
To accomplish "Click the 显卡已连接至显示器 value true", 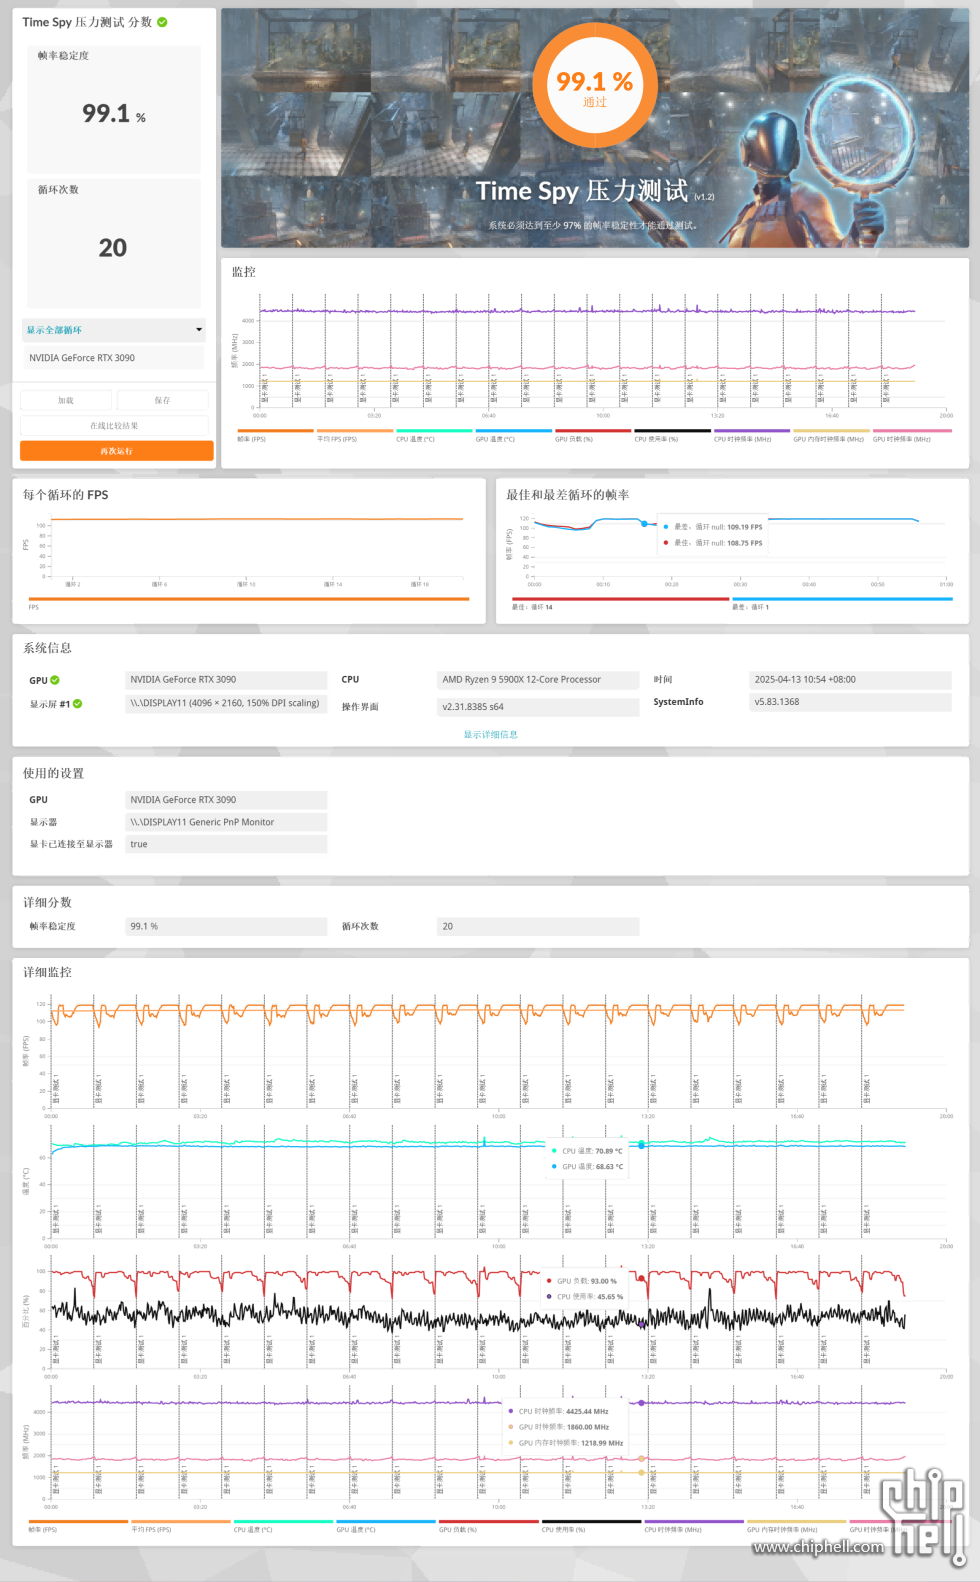I will coord(139,844).
